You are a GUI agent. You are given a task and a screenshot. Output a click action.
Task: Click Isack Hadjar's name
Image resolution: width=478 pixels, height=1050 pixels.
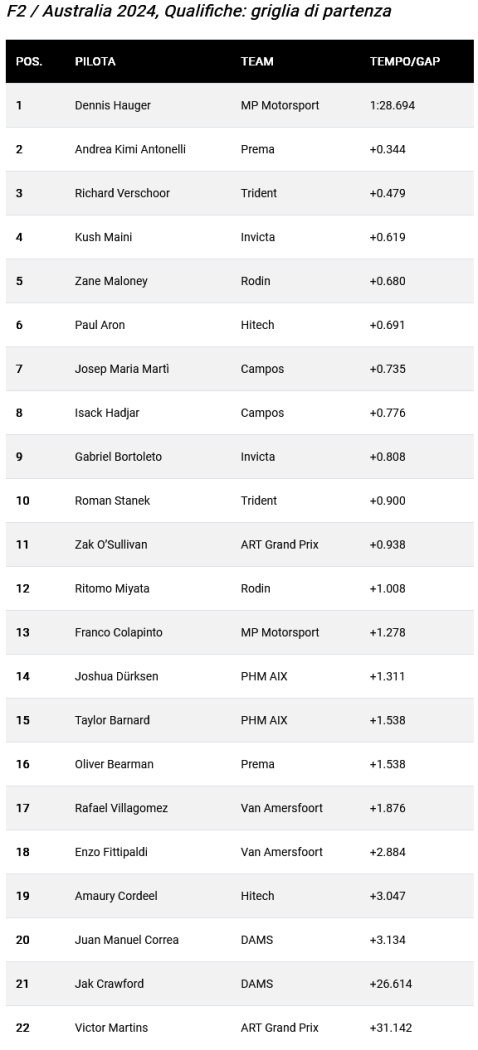[x=107, y=412]
